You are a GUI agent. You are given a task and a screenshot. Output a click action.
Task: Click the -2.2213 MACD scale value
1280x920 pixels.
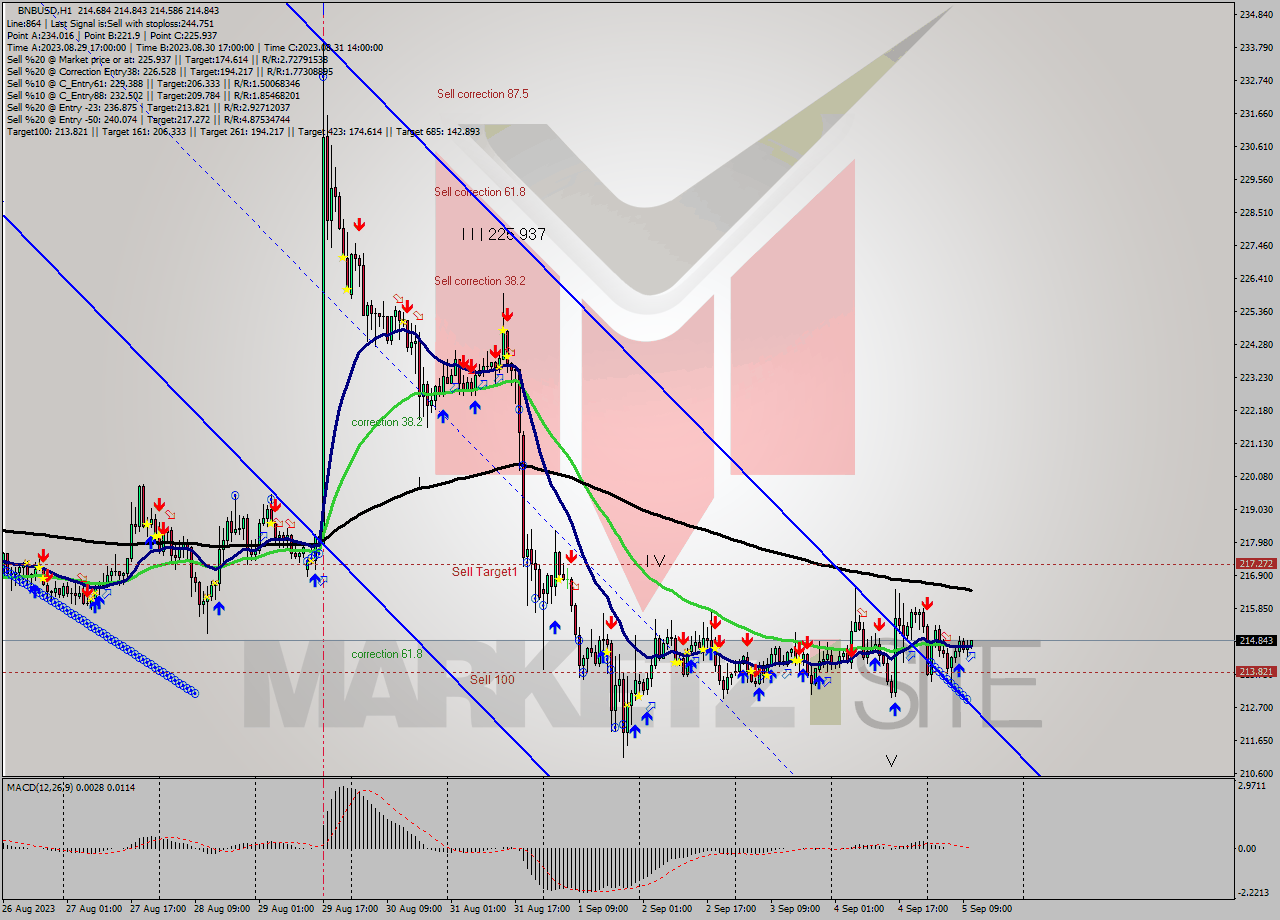(1256, 893)
